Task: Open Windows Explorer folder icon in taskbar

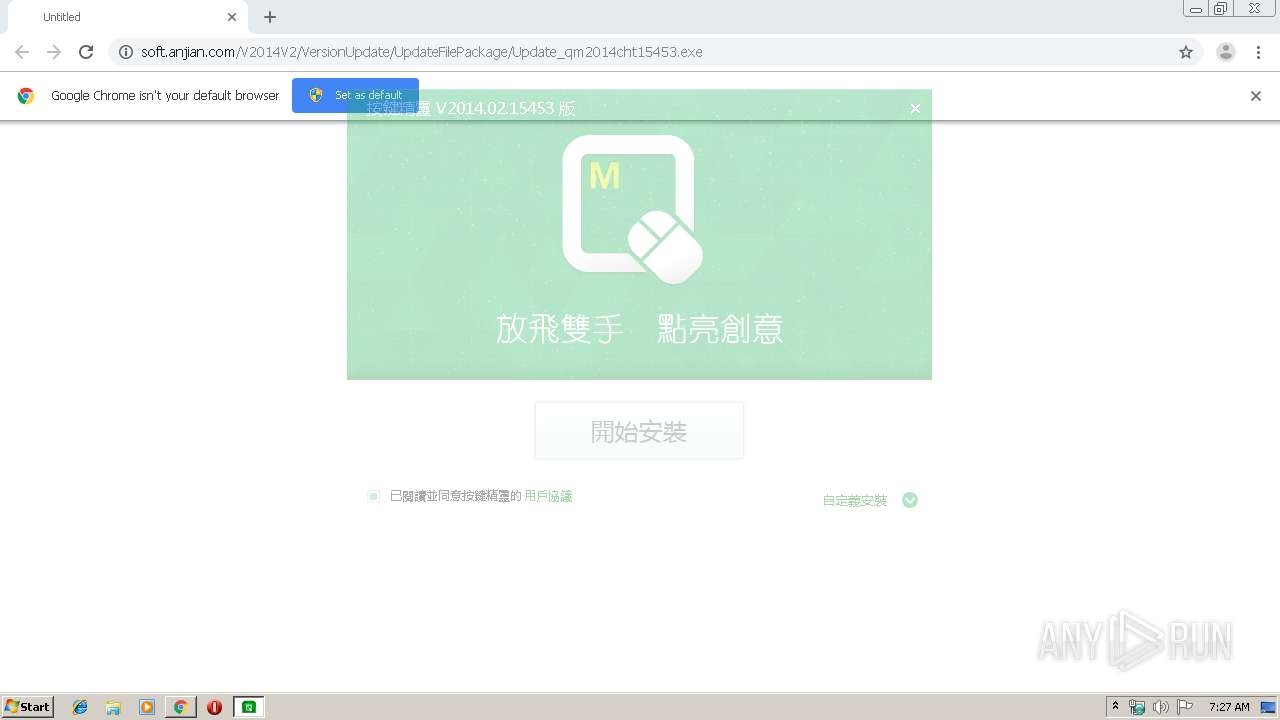Action: point(113,707)
